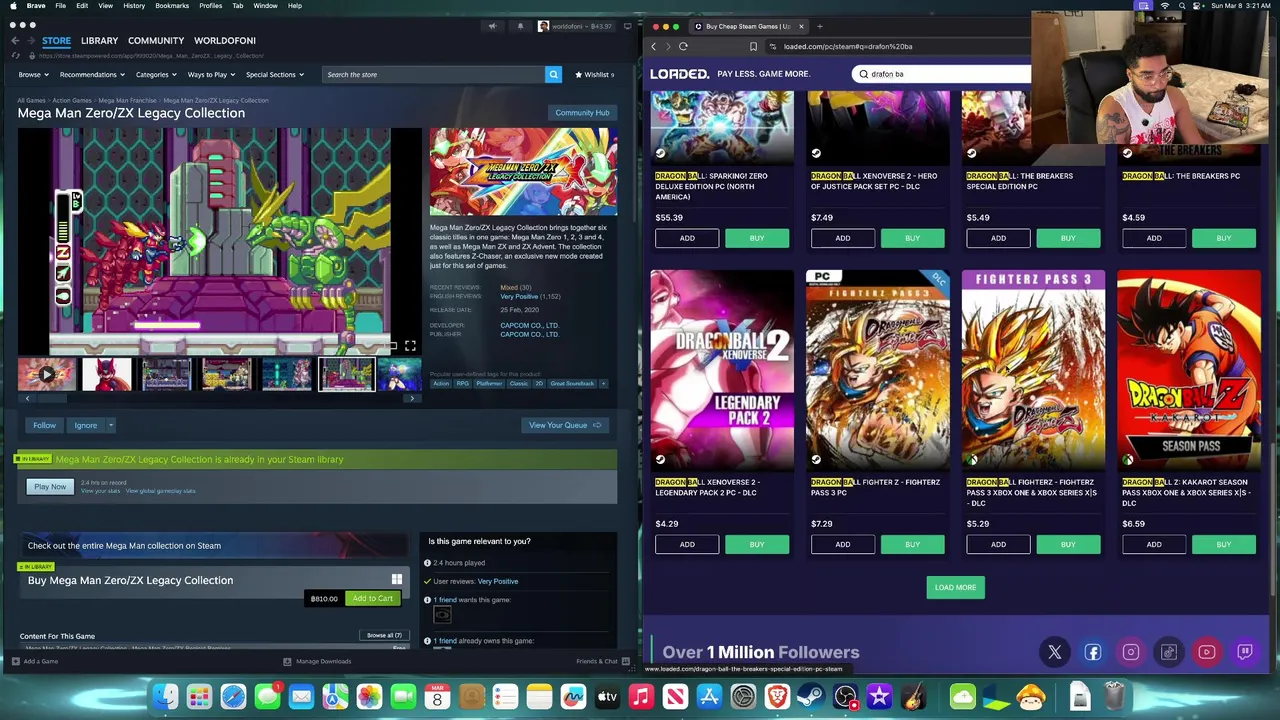This screenshot has height=720, width=1280.
Task: Switch to the Steam LIBRARY tab
Action: coord(99,40)
